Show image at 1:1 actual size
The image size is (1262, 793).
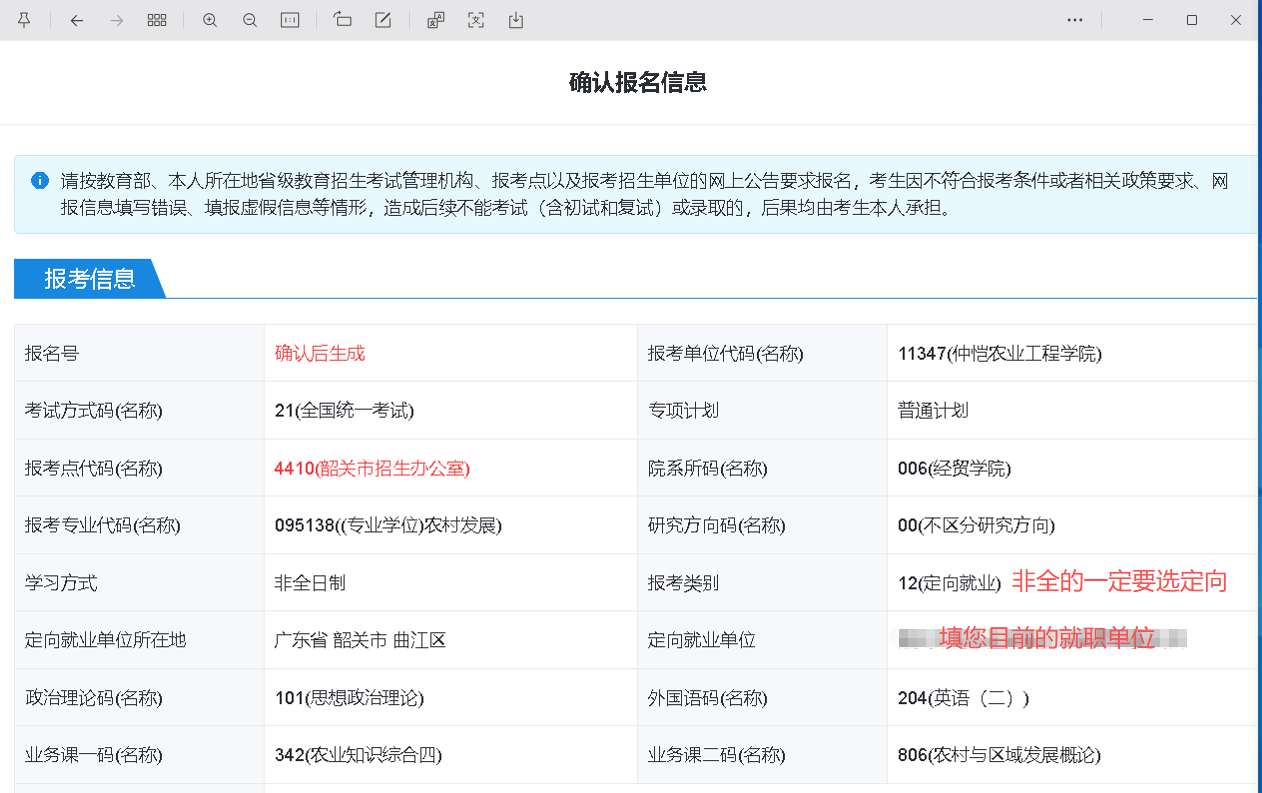coord(290,20)
